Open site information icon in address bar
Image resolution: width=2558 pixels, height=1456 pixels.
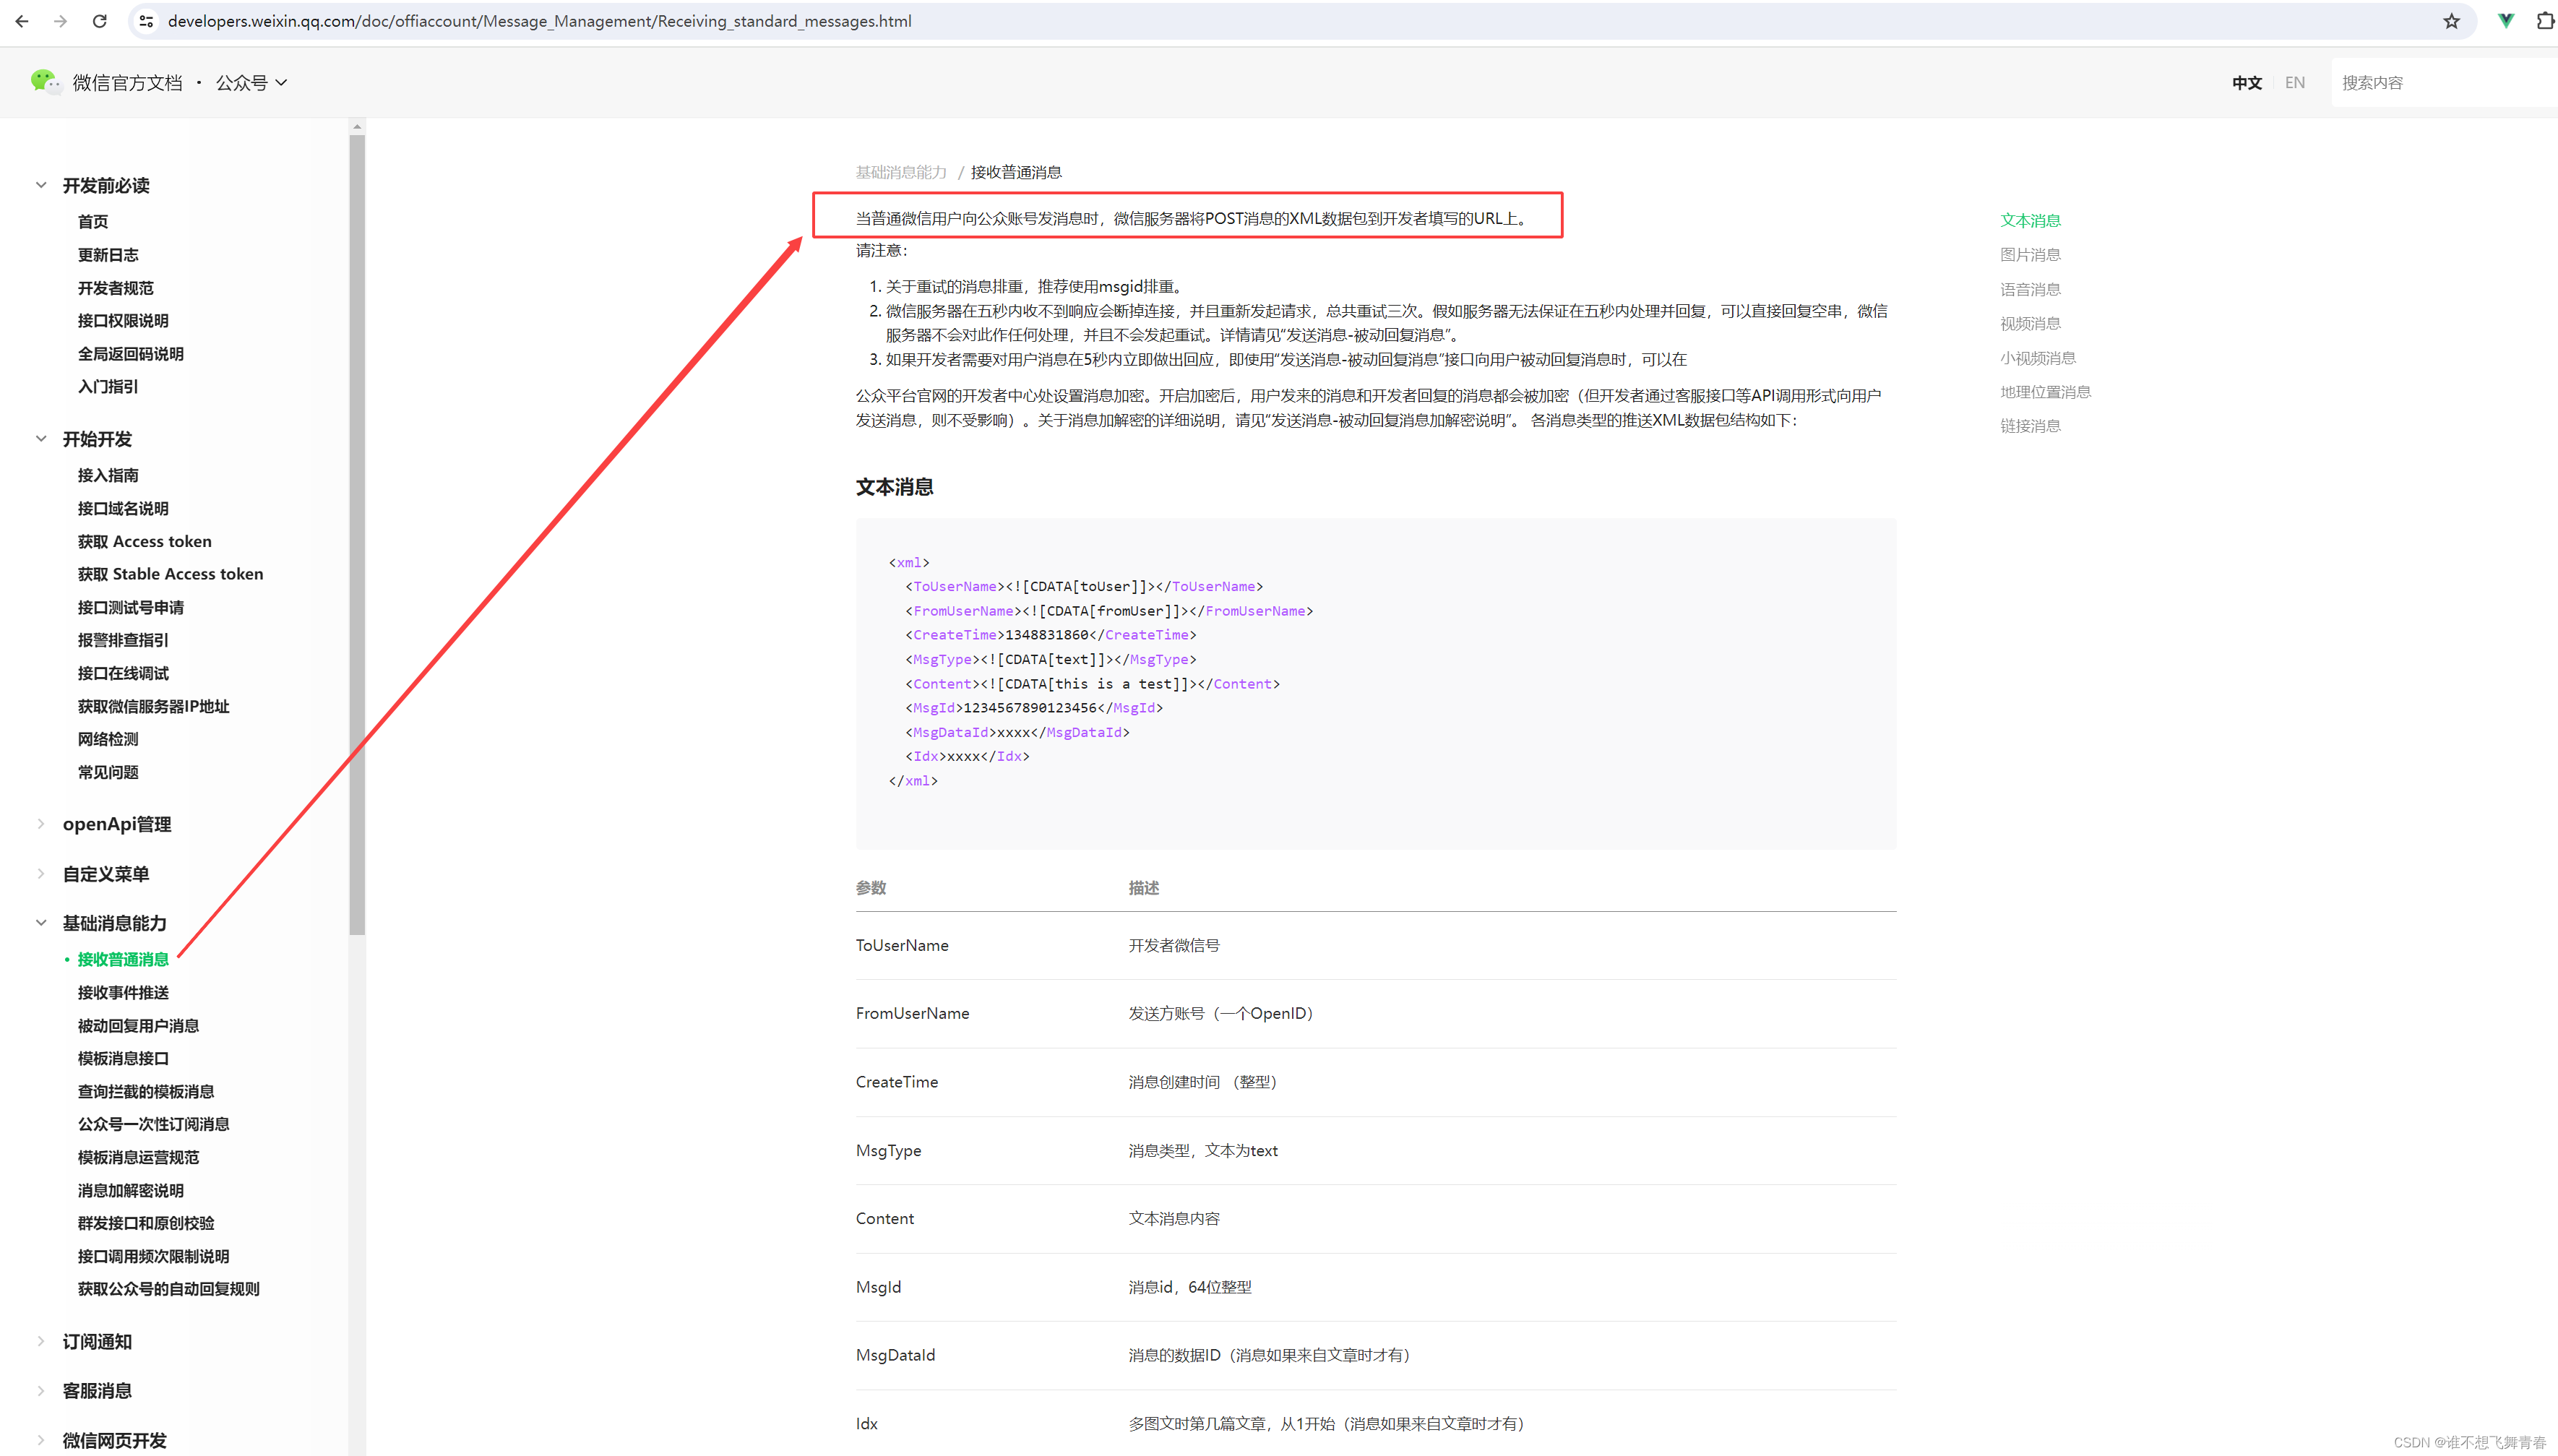(x=147, y=21)
